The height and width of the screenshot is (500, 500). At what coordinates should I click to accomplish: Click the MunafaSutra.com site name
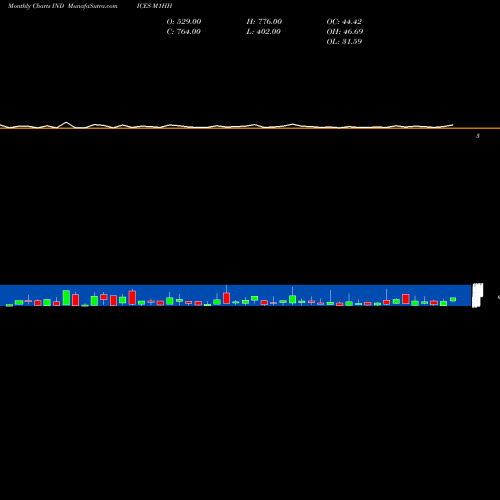point(92,6)
